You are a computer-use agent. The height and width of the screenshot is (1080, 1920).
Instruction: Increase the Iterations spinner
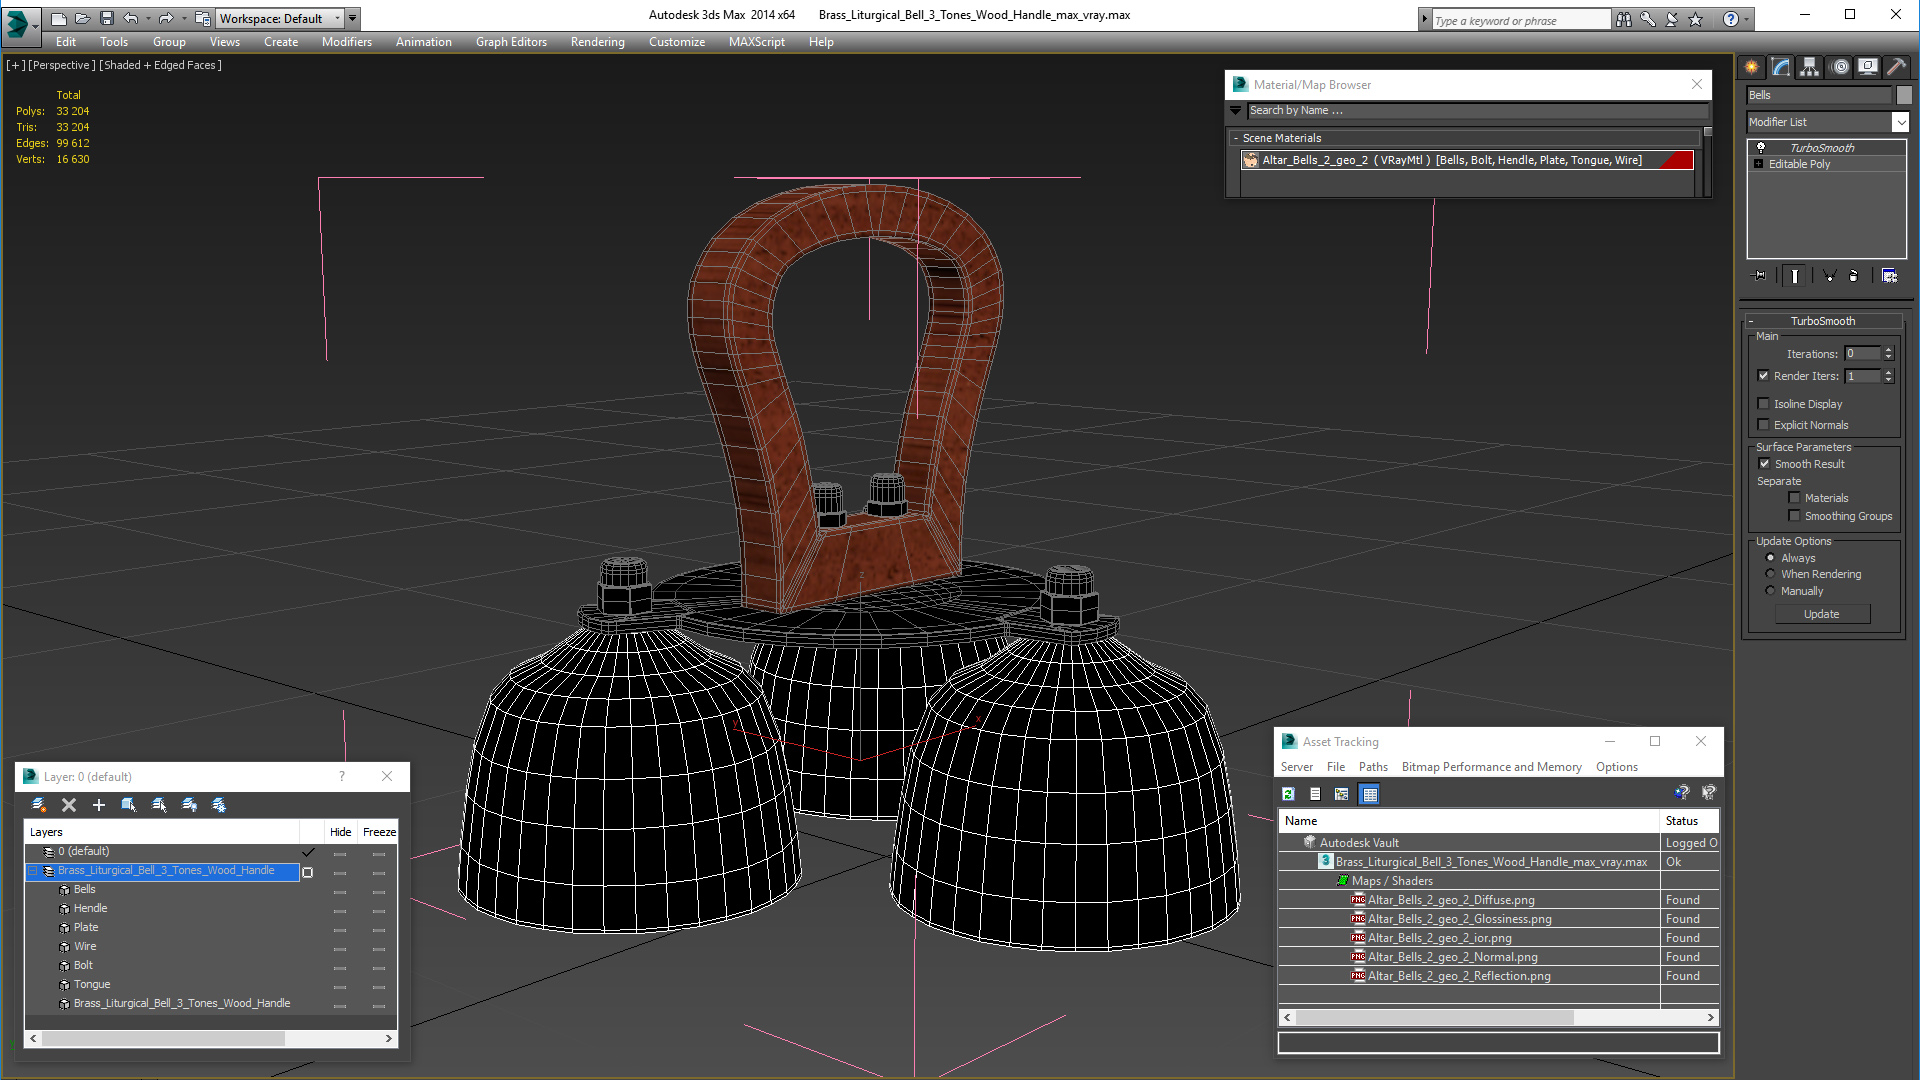click(x=1888, y=350)
